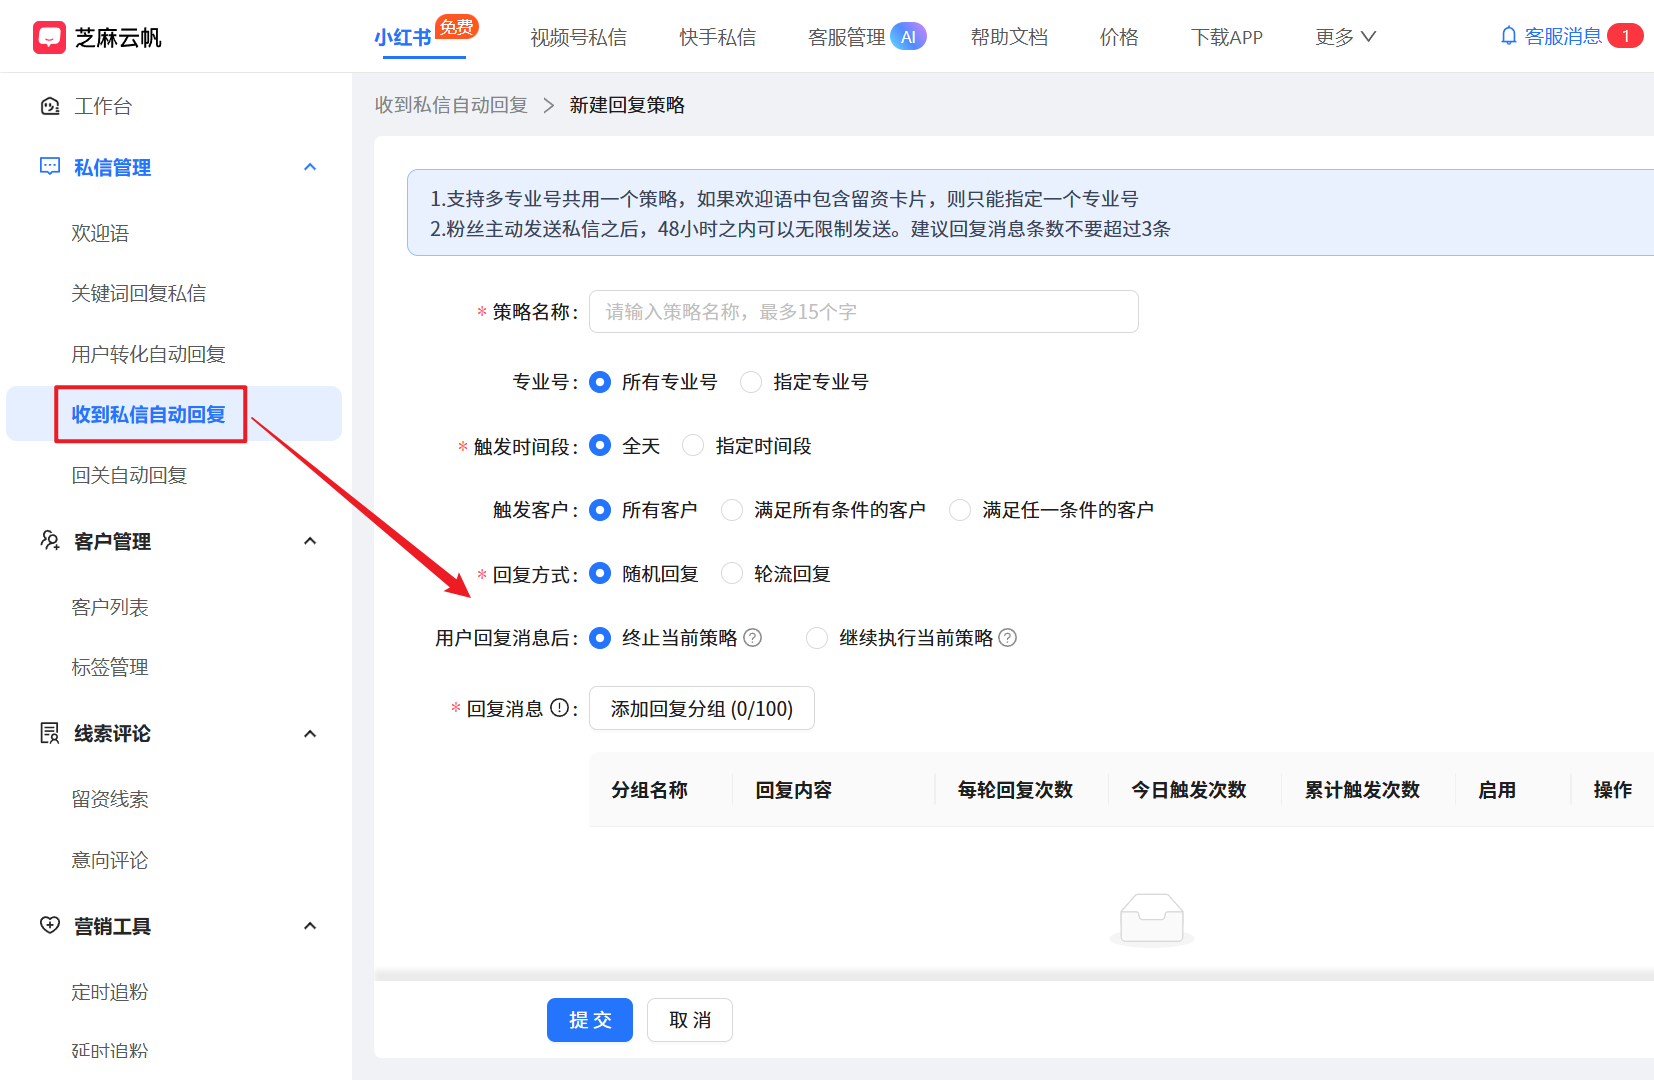Click the 提交 submit button
This screenshot has height=1080, width=1654.
[x=590, y=1020]
